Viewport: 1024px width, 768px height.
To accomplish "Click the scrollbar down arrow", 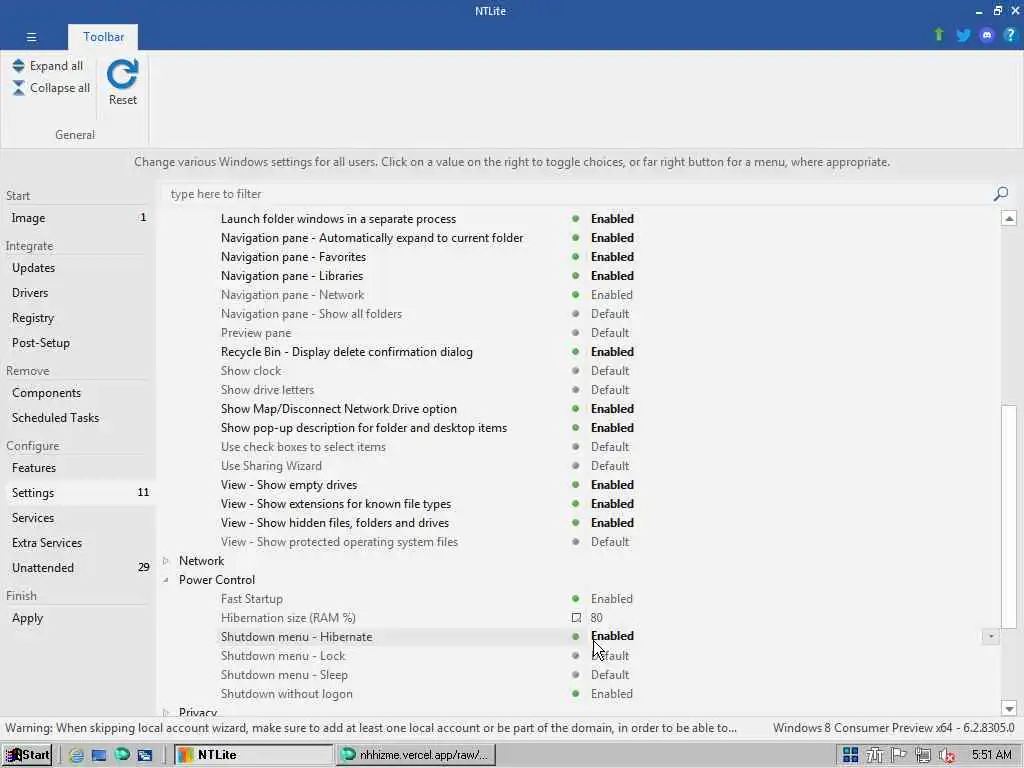I will [x=1009, y=709].
